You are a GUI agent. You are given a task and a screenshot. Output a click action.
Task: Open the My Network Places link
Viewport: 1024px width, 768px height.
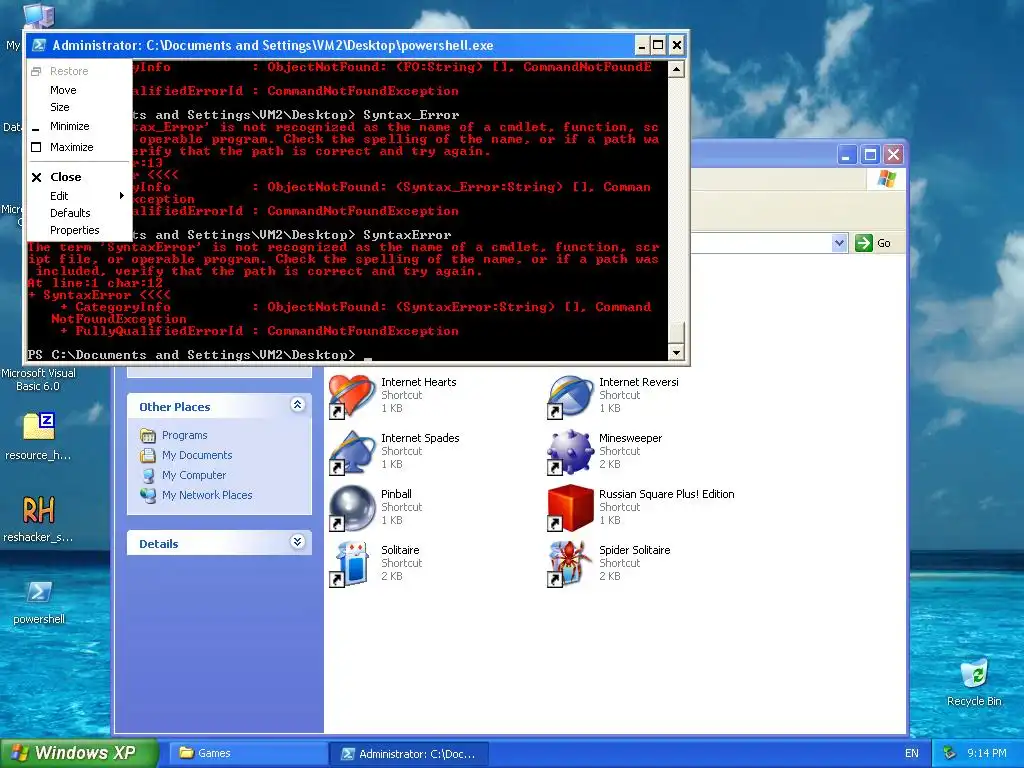click(207, 495)
